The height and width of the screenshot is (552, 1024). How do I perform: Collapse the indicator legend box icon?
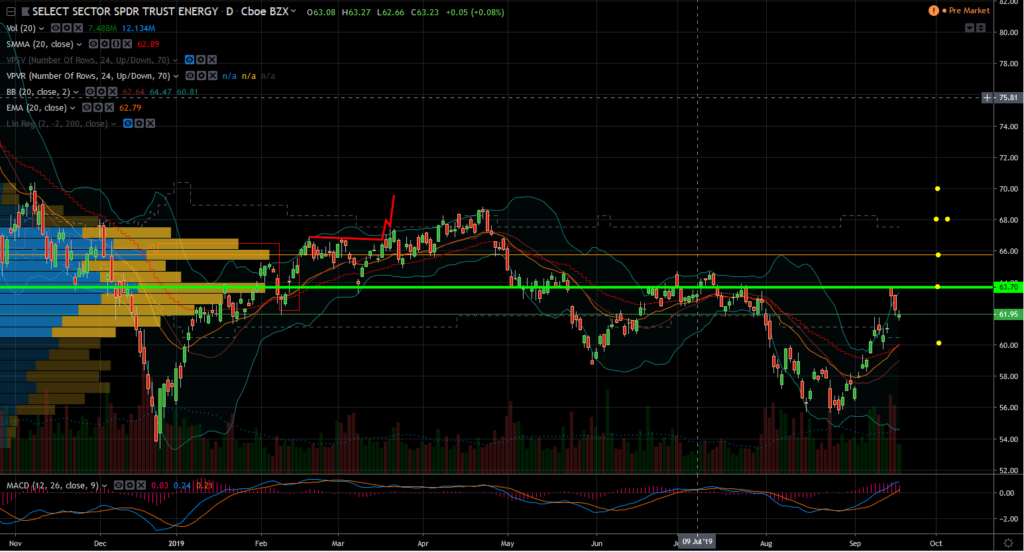coord(10,12)
